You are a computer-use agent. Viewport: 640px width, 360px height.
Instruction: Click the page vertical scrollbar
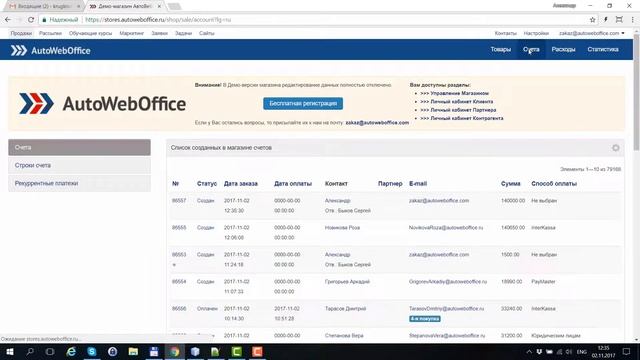(x=636, y=92)
